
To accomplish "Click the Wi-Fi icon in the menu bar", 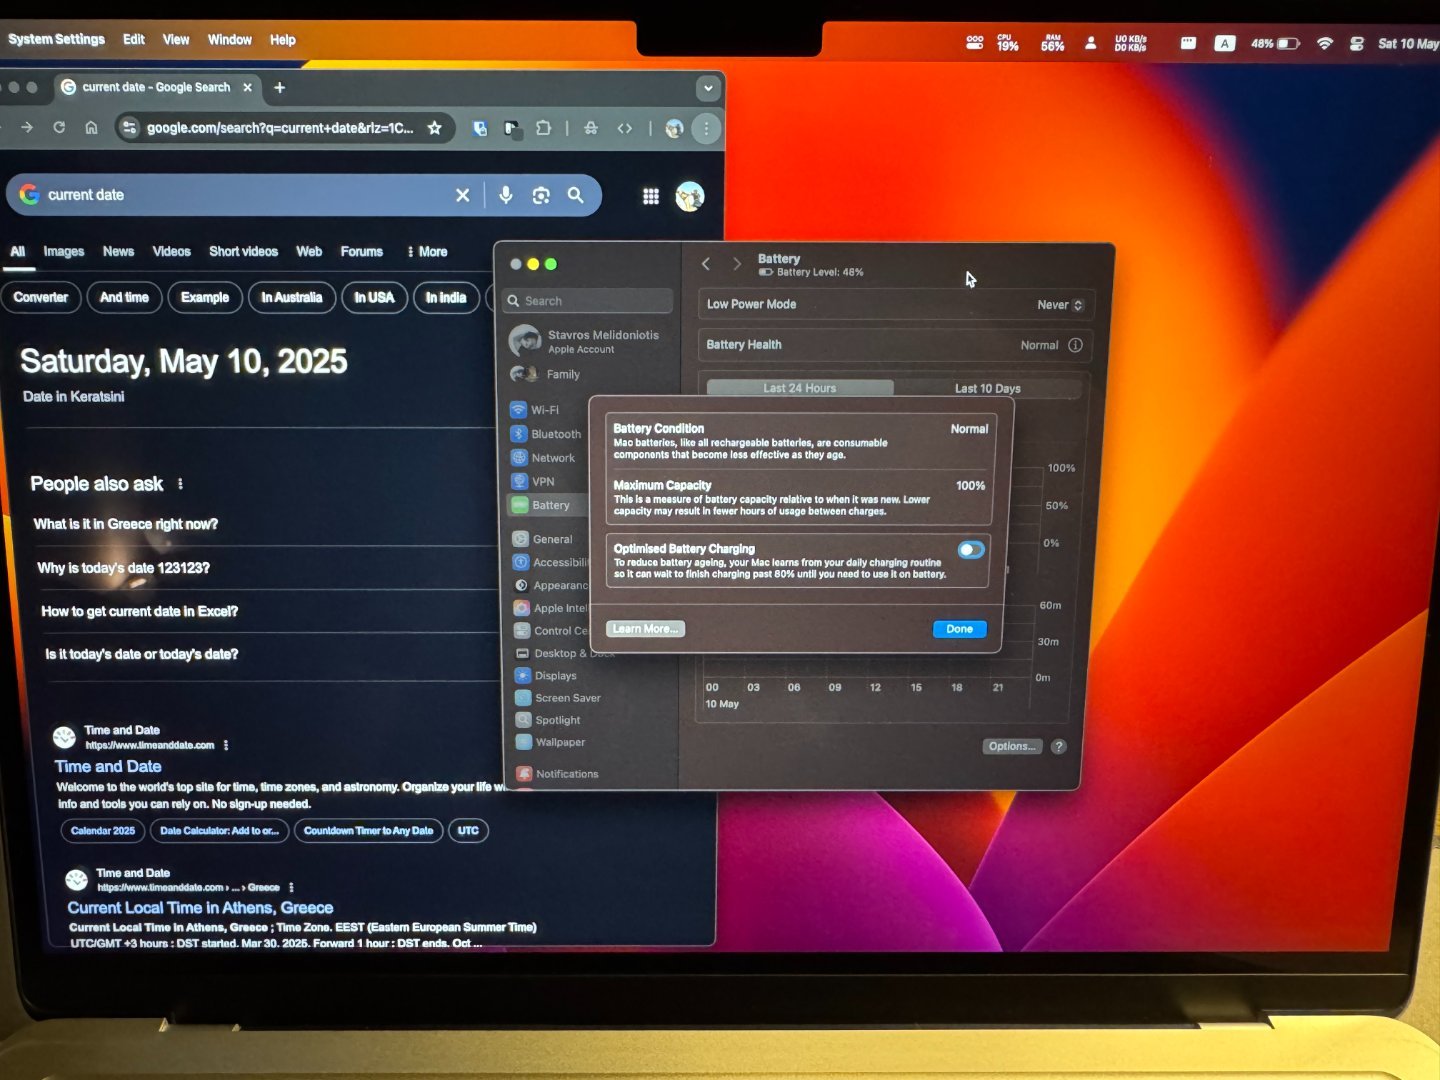I will coord(1325,43).
